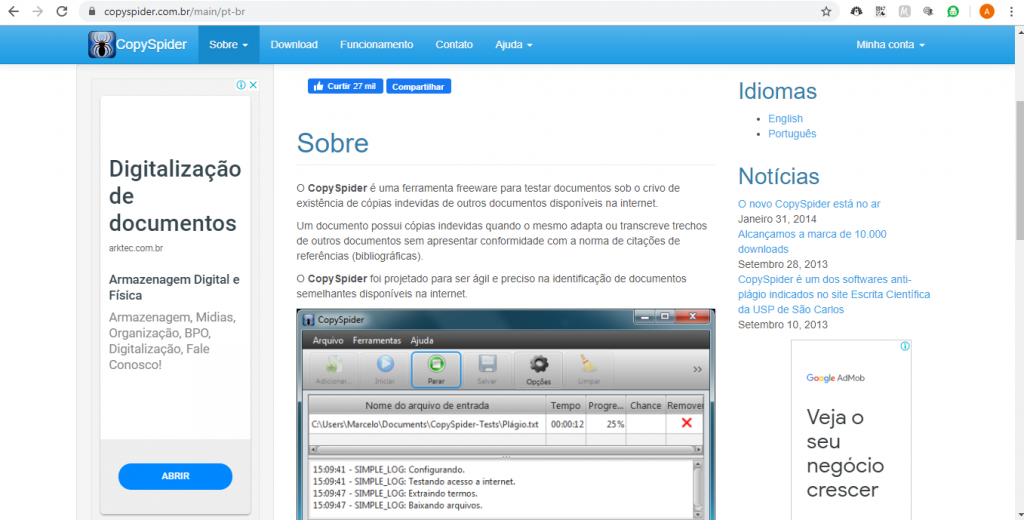1024x520 pixels.
Task: Select the Português language link
Action: (792, 133)
